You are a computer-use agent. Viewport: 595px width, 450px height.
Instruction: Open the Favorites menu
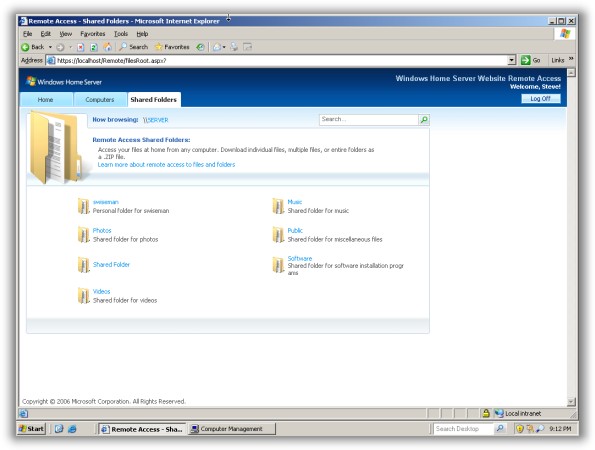(x=93, y=34)
